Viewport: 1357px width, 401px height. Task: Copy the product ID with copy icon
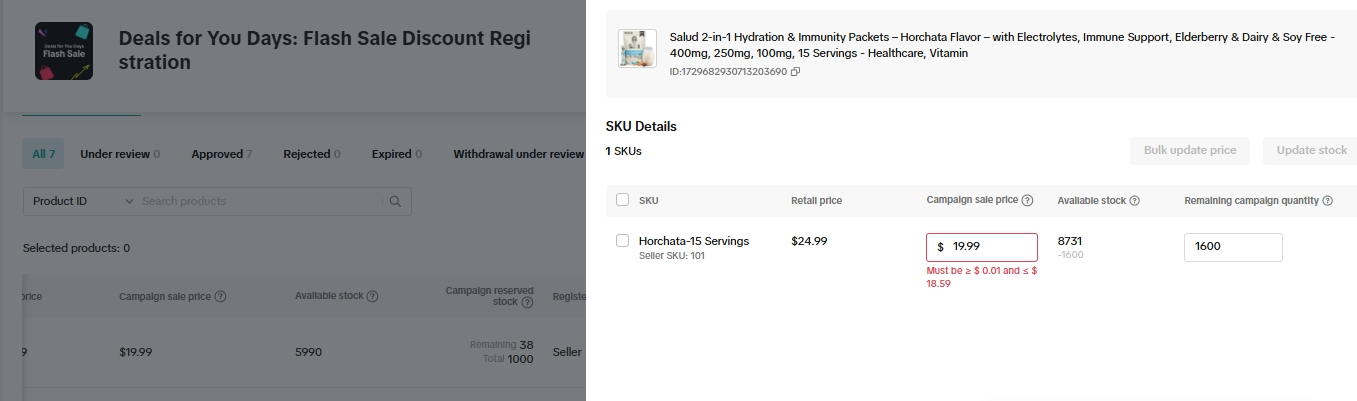(796, 72)
